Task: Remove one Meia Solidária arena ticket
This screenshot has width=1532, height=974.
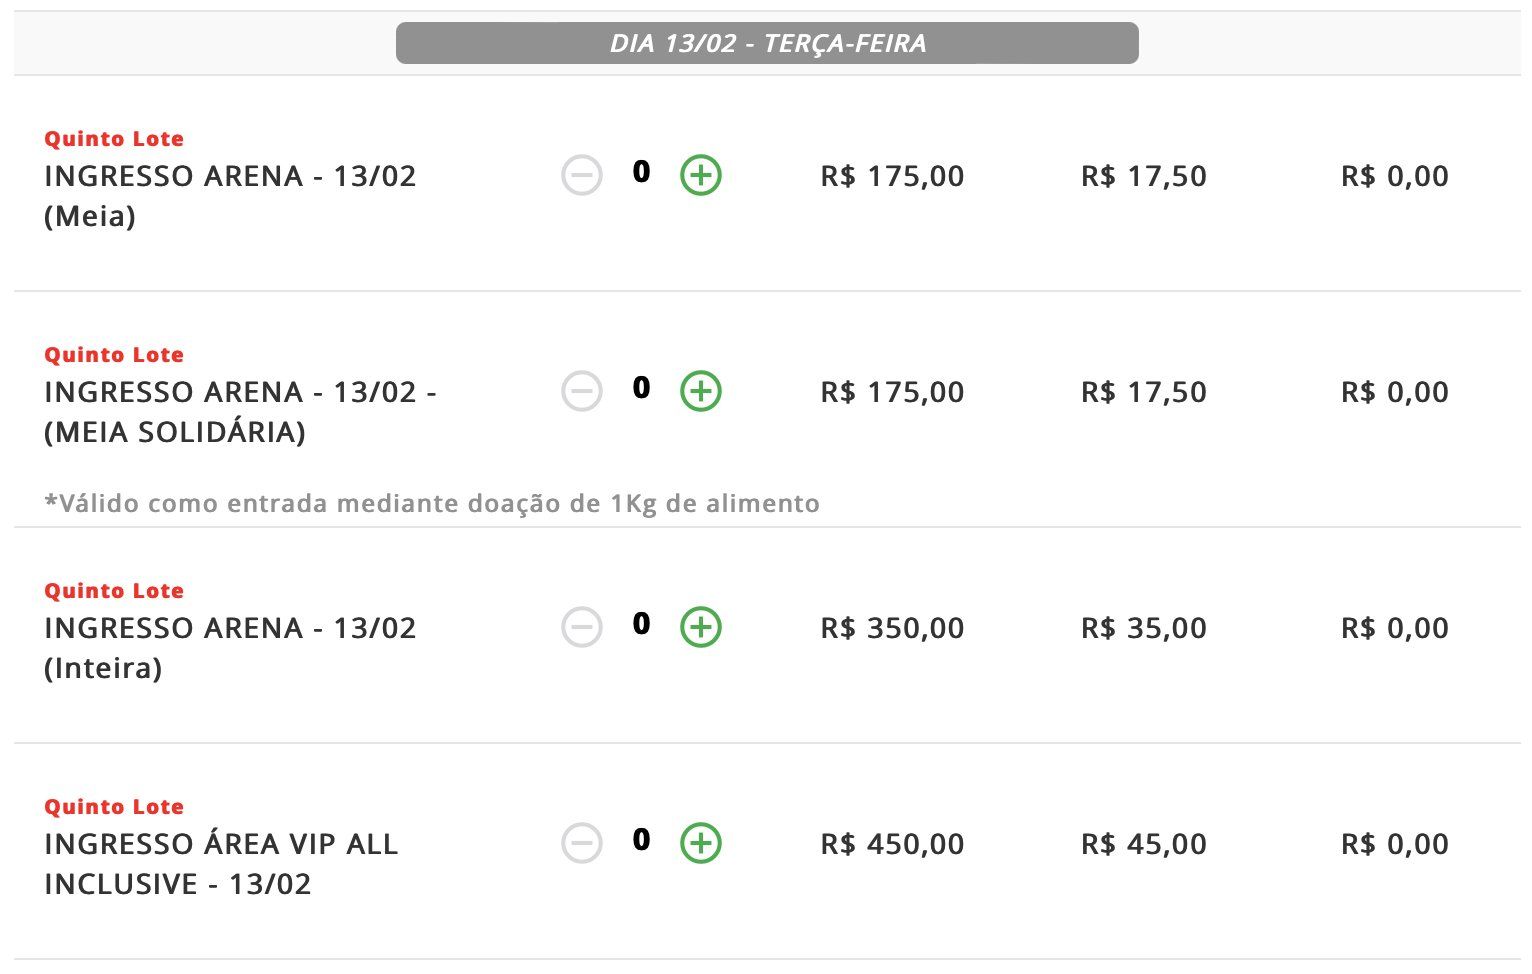Action: 581,392
